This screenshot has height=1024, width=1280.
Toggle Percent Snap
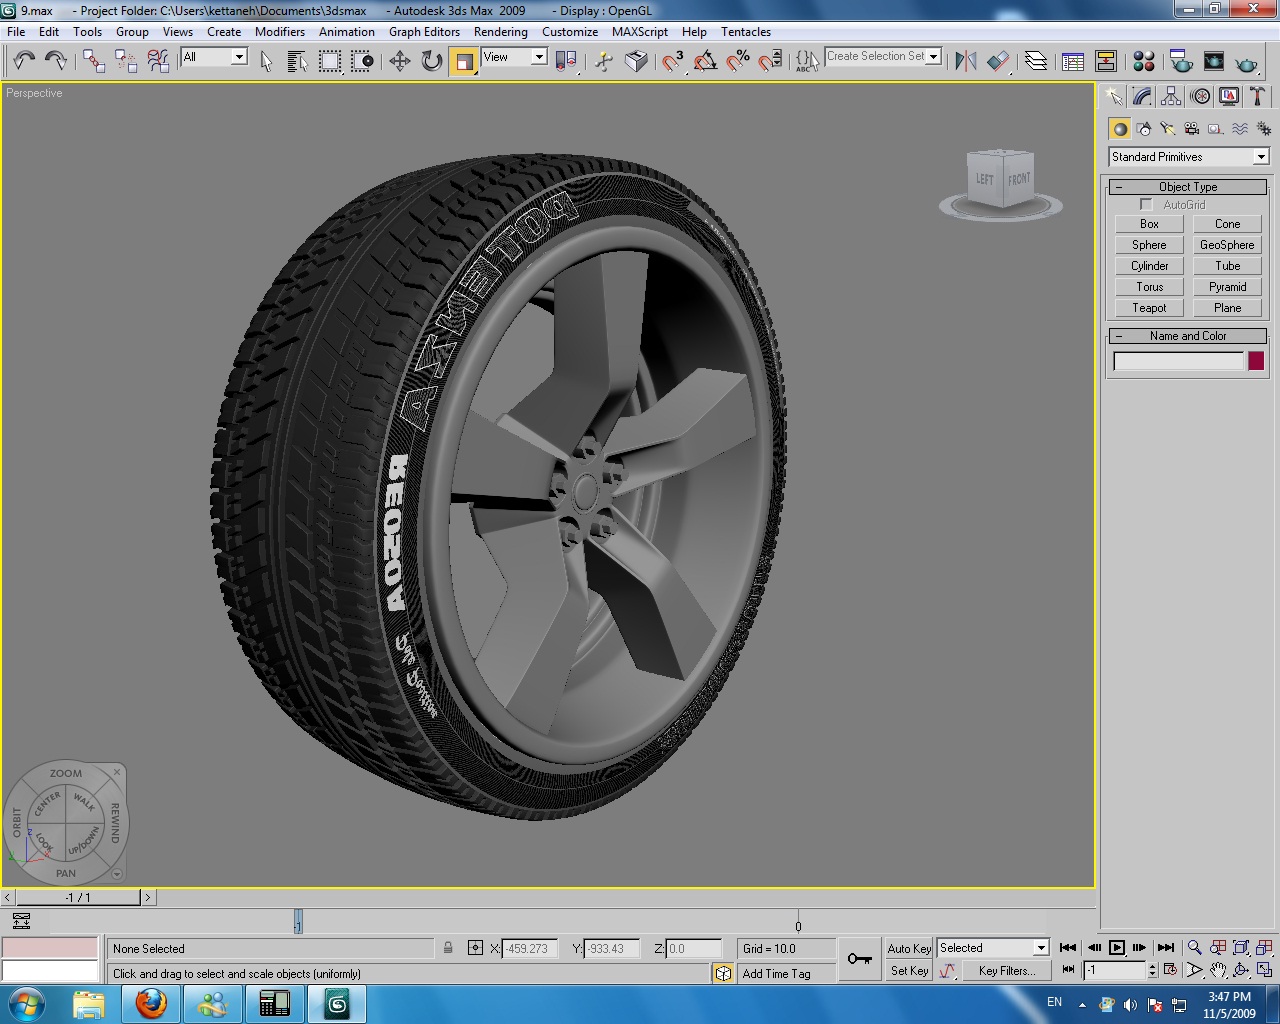pyautogui.click(x=737, y=61)
